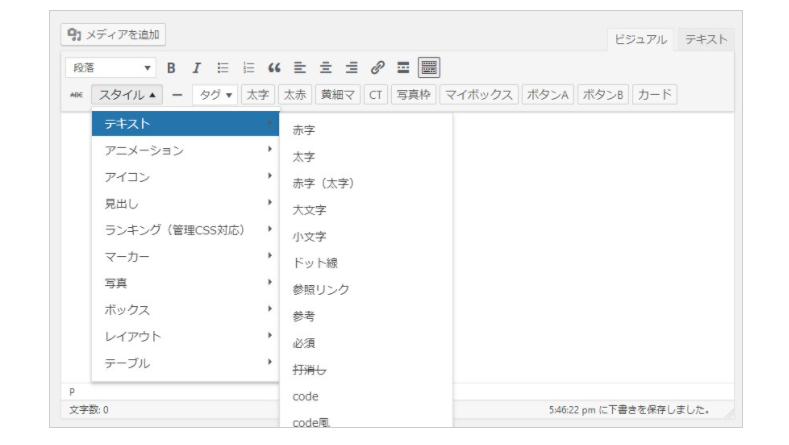This screenshot has height=445, width=789.
Task: Click the 写真枠 toolbar button
Action: click(413, 95)
